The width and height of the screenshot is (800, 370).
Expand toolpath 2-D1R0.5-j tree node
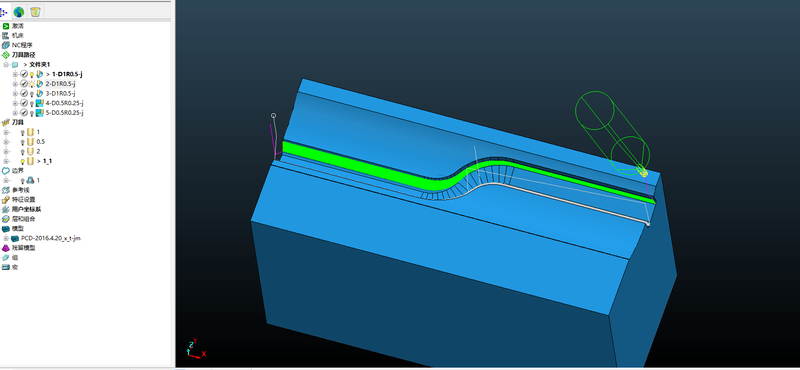15,84
